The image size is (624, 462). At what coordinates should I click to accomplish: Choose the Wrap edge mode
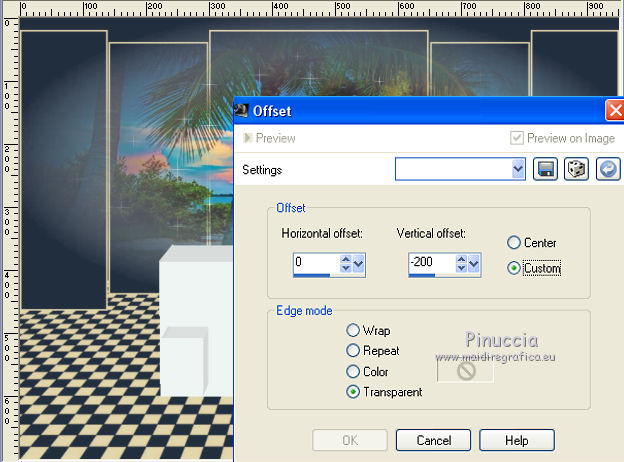point(353,330)
